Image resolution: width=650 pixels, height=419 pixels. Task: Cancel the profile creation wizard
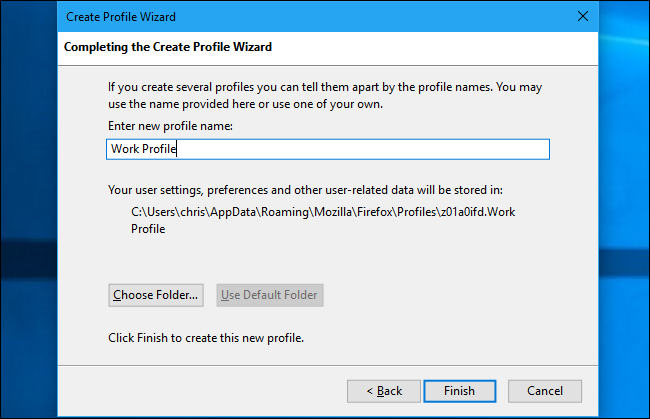click(x=544, y=390)
